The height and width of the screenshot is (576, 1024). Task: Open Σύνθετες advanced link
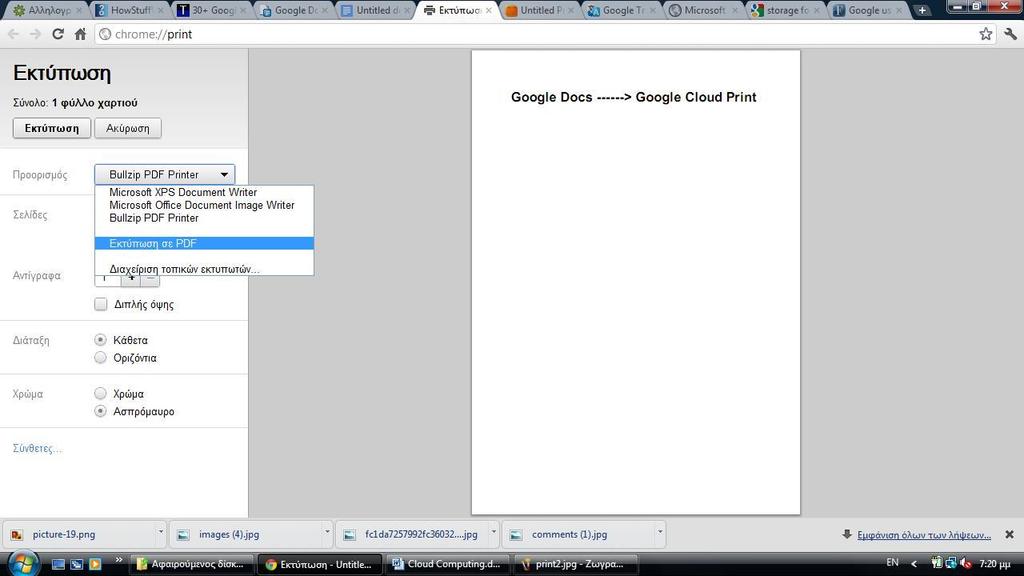pos(37,448)
